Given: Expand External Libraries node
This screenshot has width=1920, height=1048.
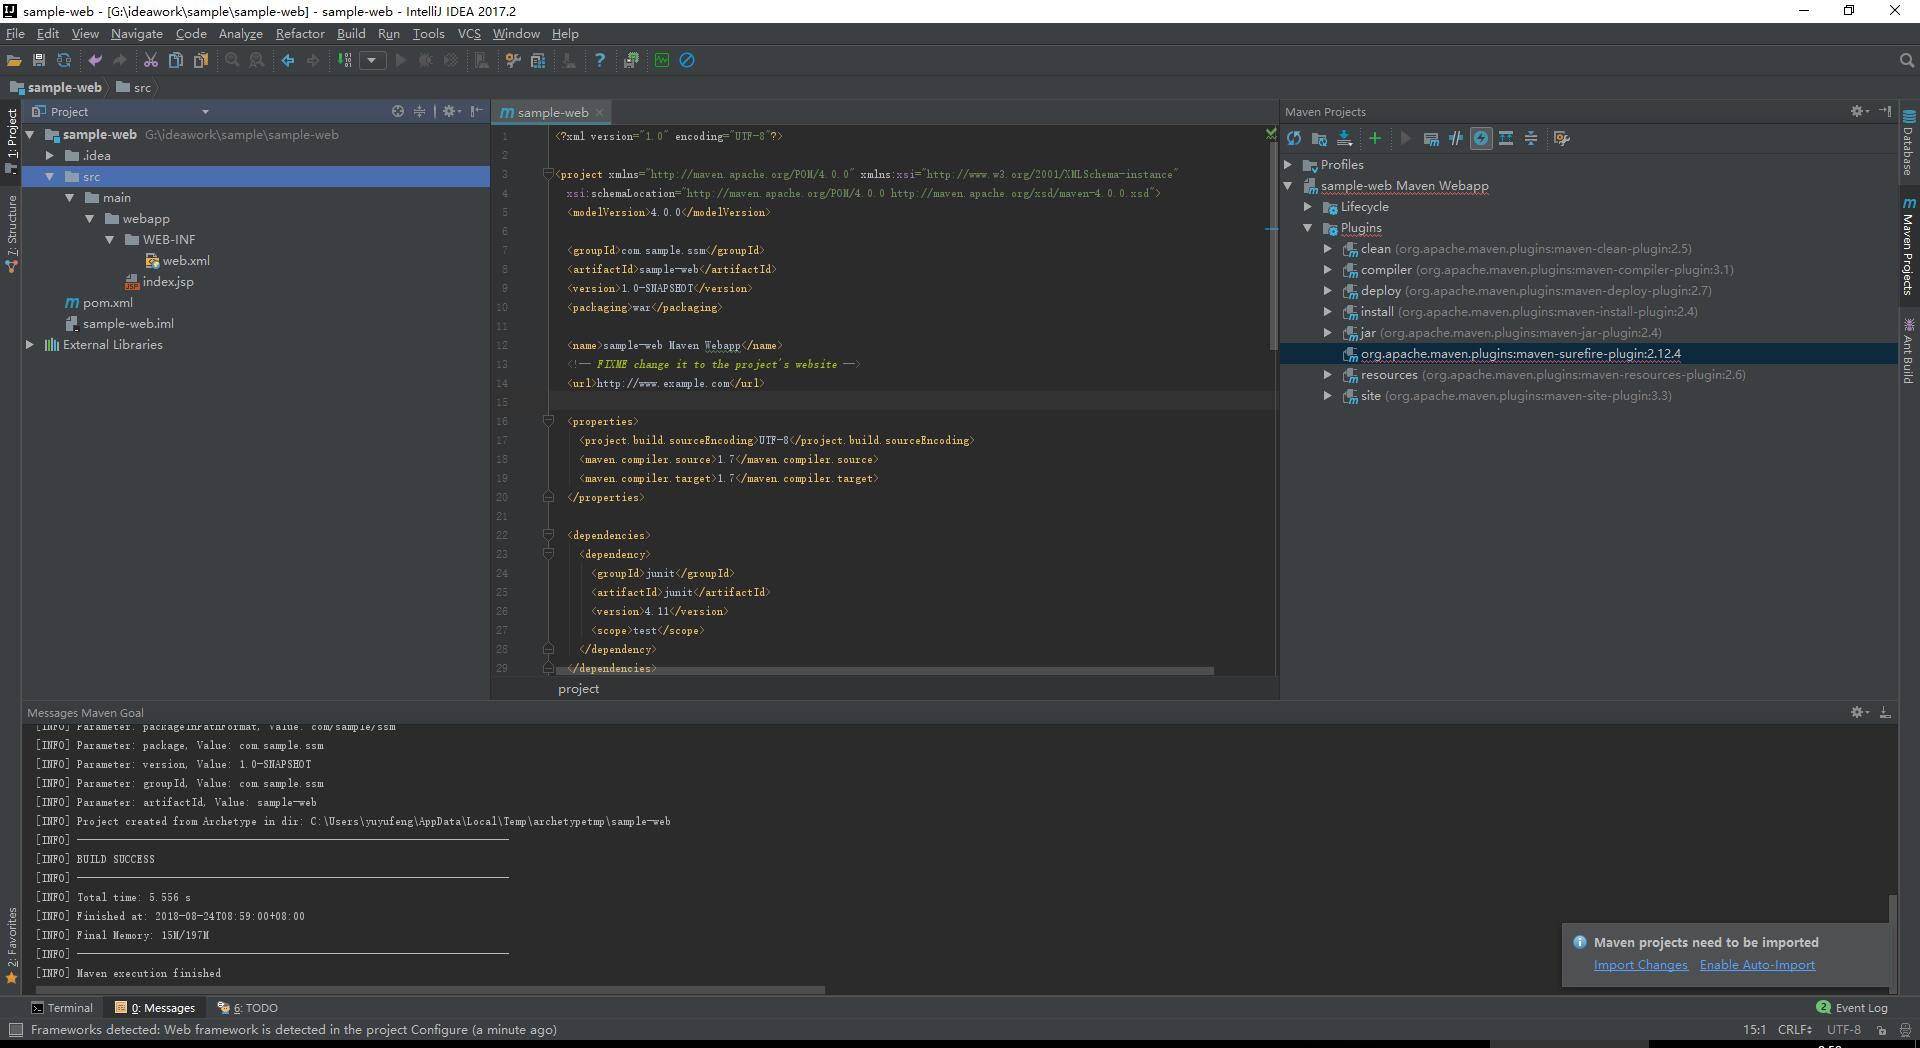Looking at the screenshot, I should [30, 345].
